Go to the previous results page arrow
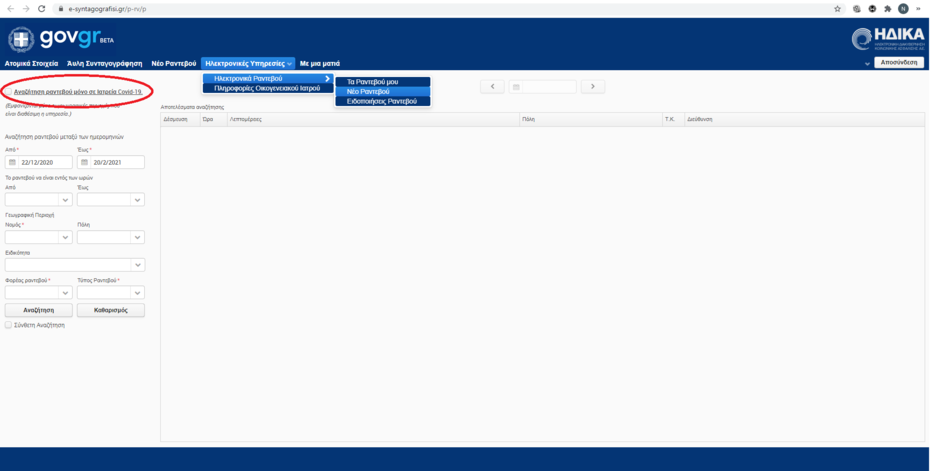This screenshot has width=930, height=471. [x=492, y=87]
